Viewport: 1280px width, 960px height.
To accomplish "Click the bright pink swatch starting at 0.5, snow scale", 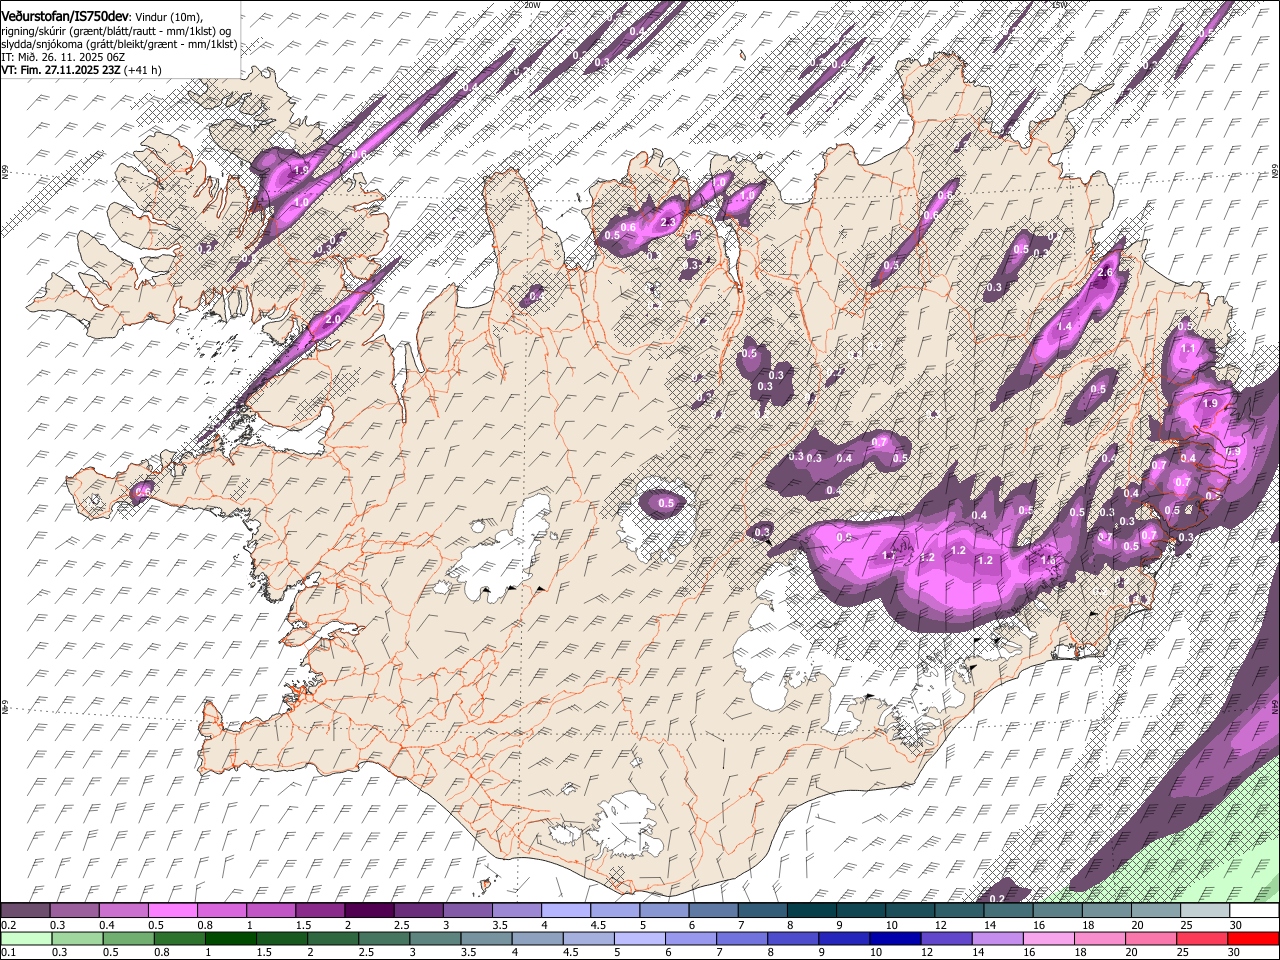I will click(x=172, y=911).
